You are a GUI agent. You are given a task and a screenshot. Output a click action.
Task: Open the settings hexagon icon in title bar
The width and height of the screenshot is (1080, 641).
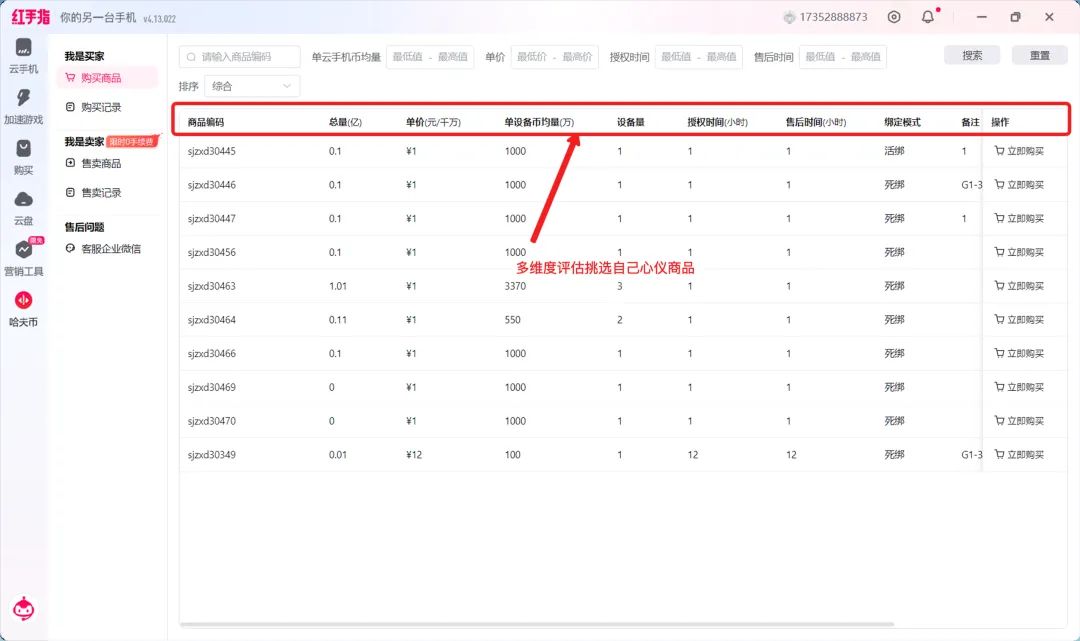(894, 17)
